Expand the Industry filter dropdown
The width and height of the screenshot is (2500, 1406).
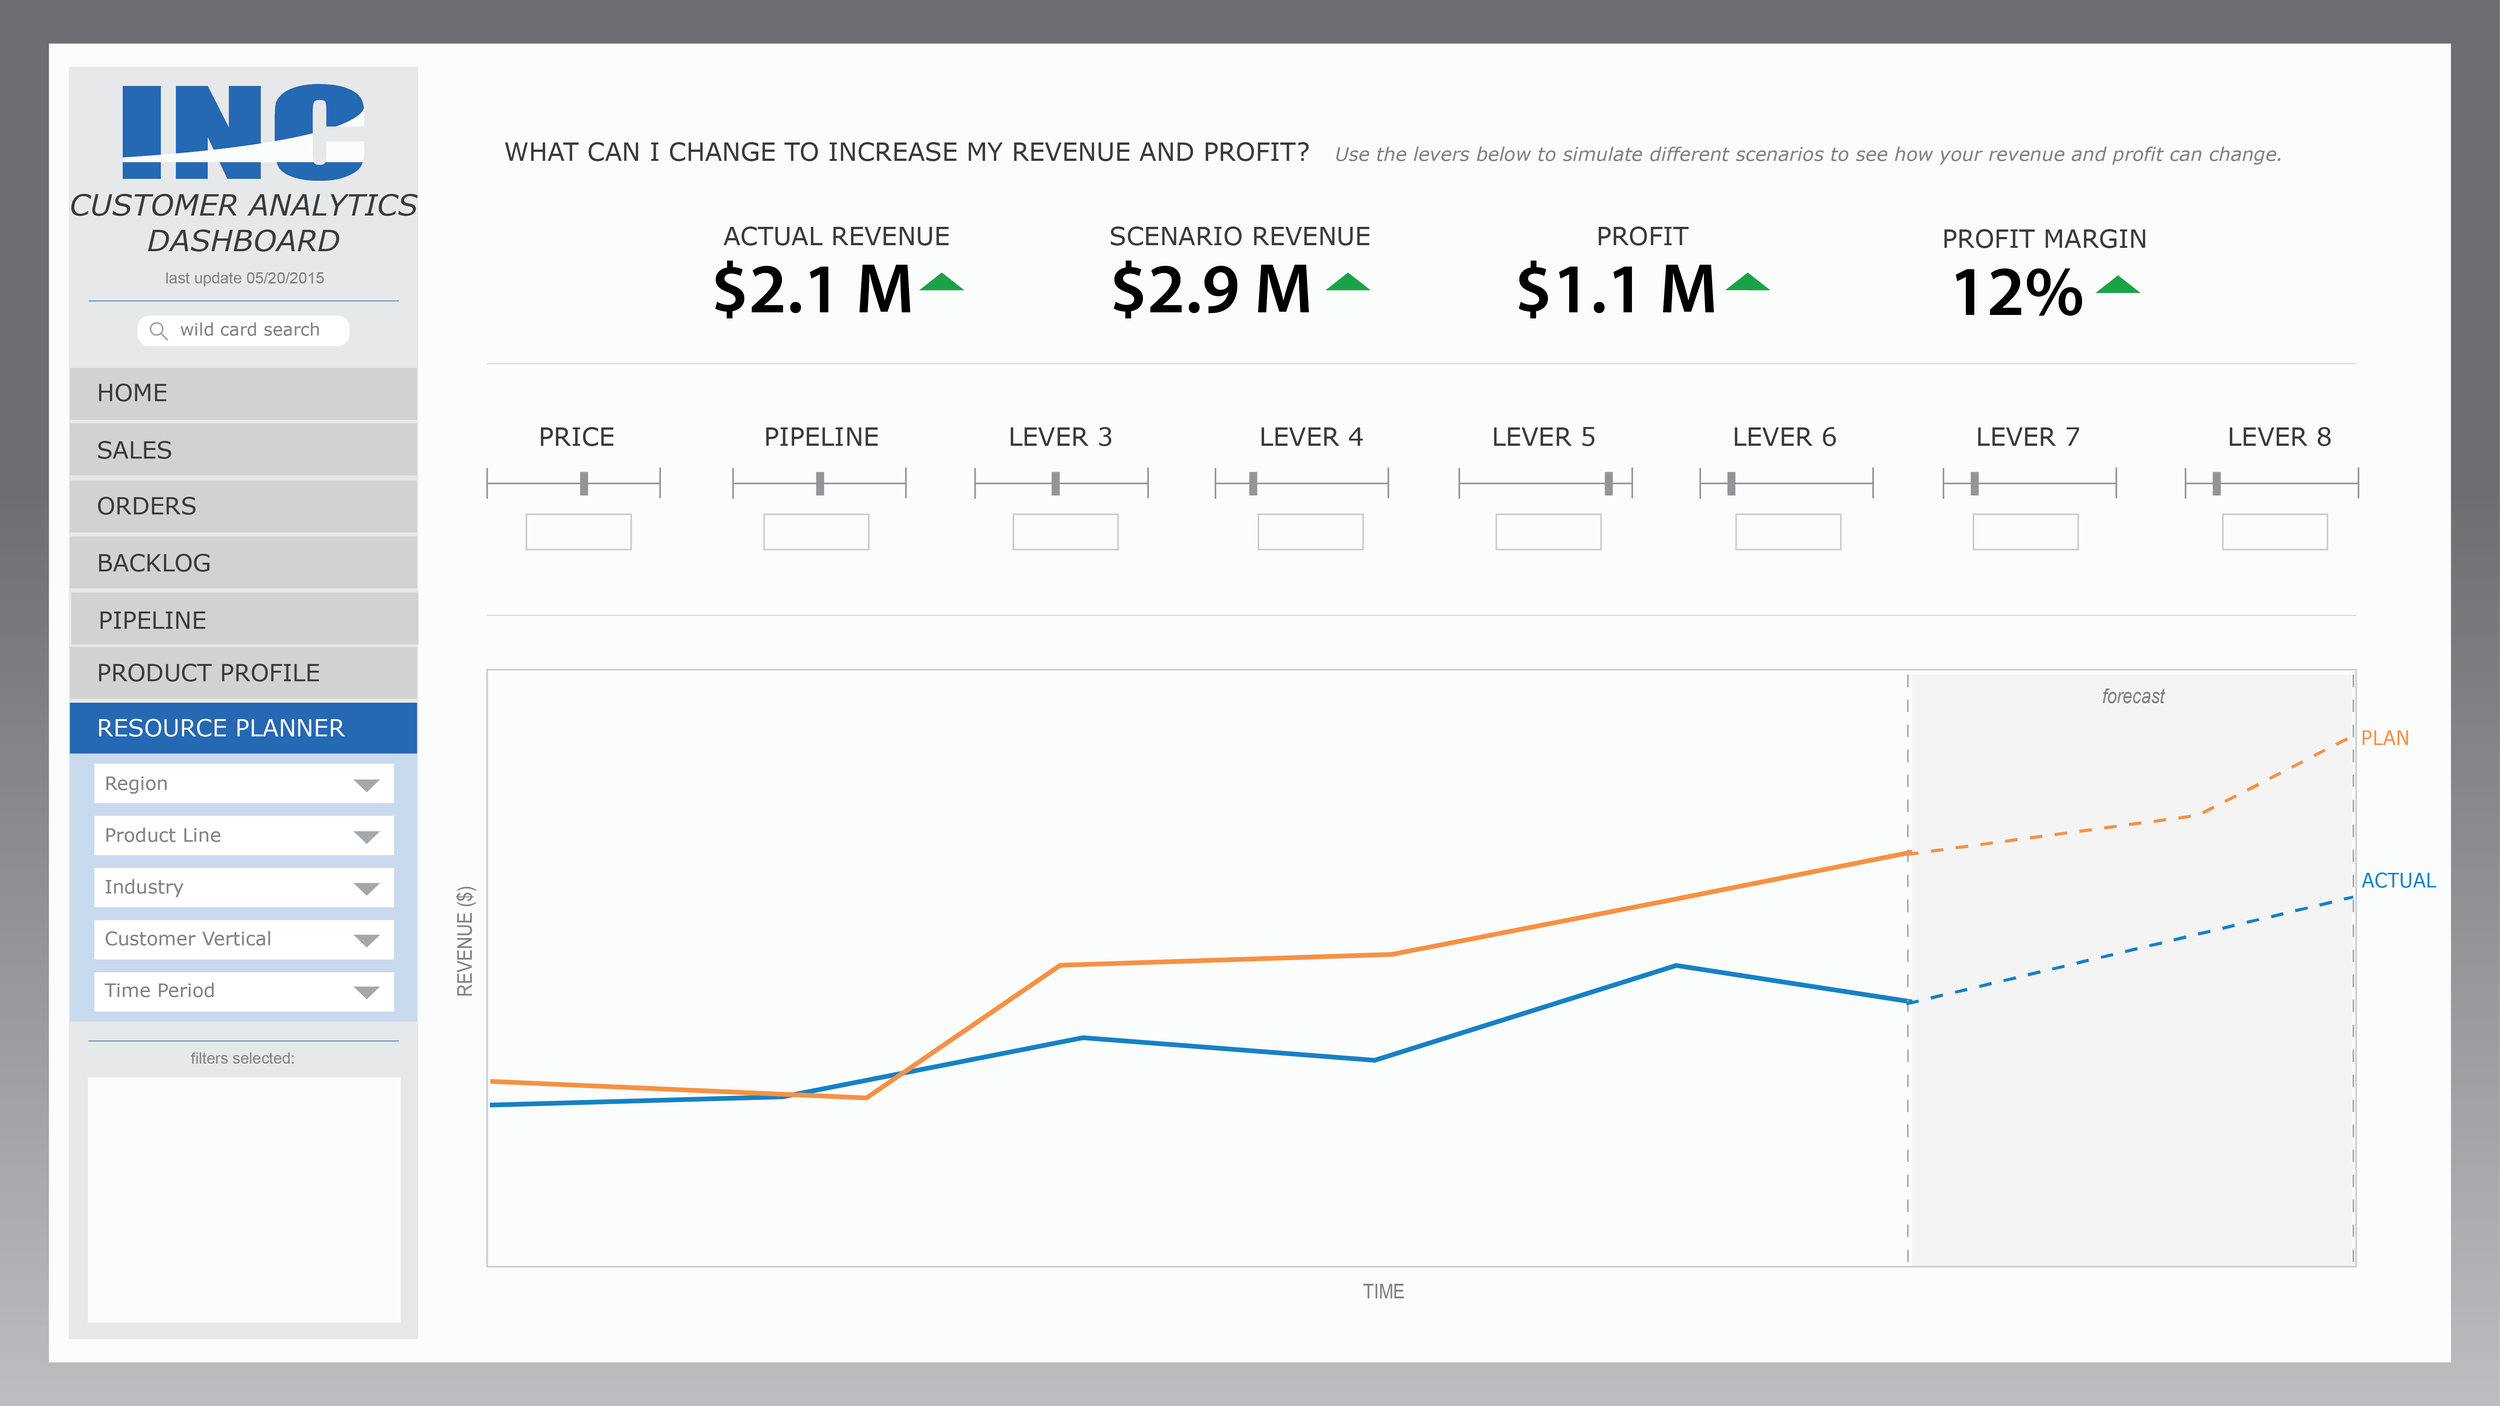coord(244,888)
